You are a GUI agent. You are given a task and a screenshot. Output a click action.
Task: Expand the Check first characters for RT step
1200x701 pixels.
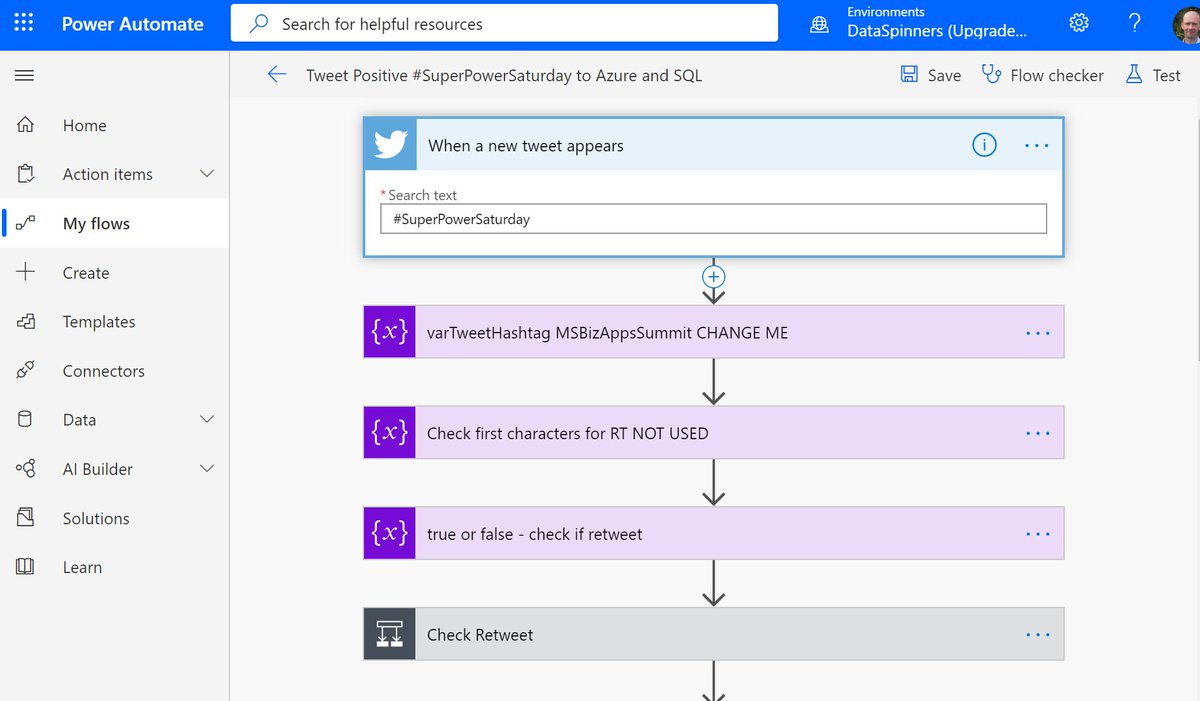[713, 433]
